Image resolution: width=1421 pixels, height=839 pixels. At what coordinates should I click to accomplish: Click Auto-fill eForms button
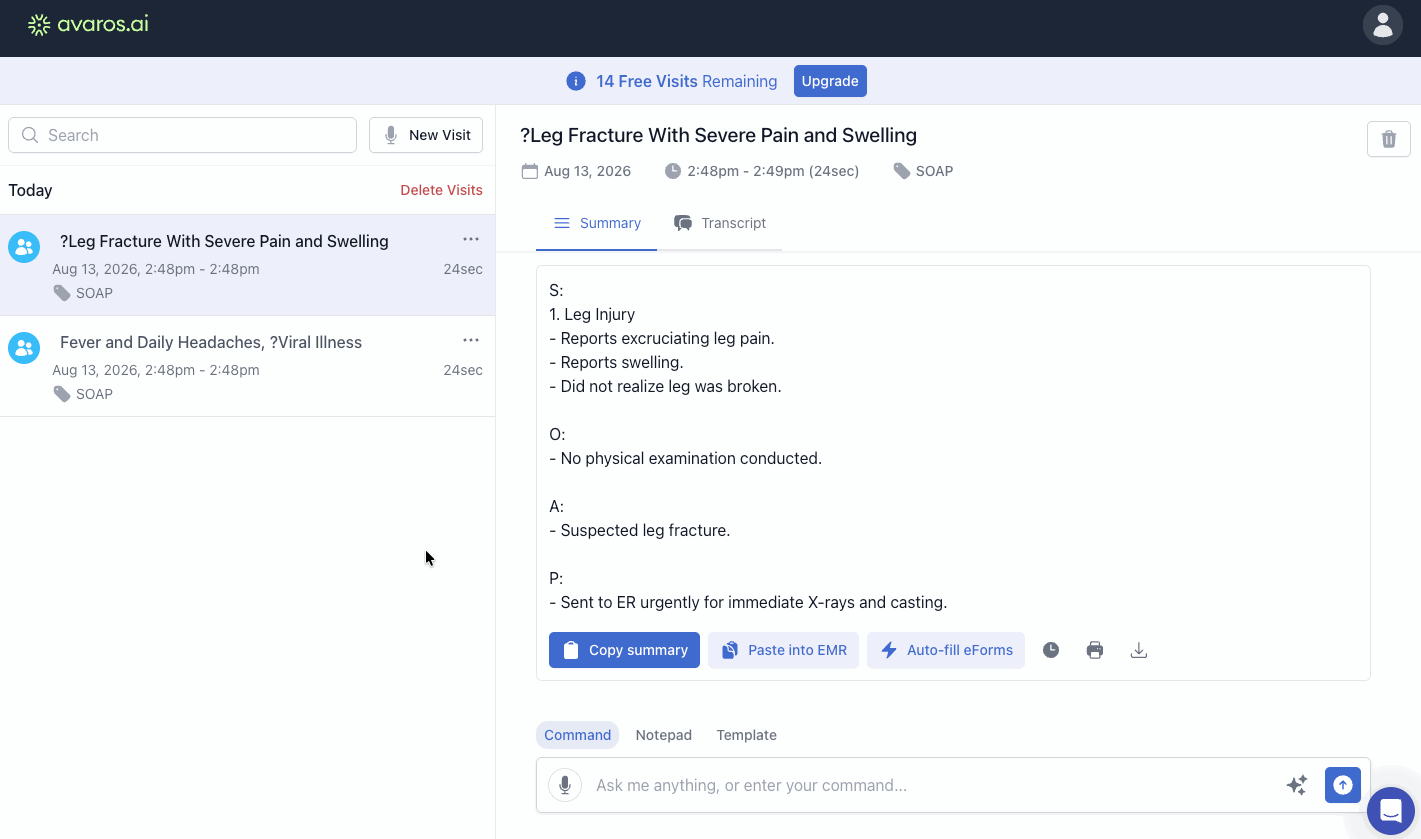click(x=946, y=650)
